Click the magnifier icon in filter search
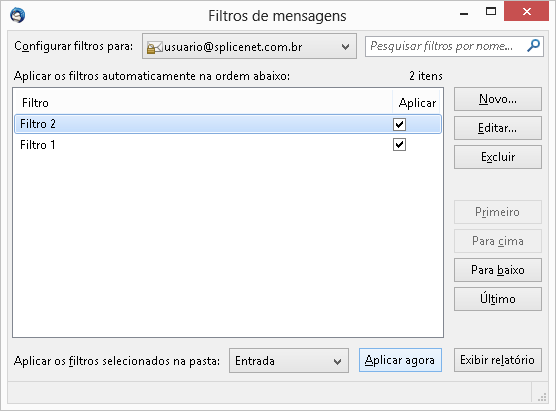Image resolution: width=556 pixels, height=411 pixels. tap(533, 46)
